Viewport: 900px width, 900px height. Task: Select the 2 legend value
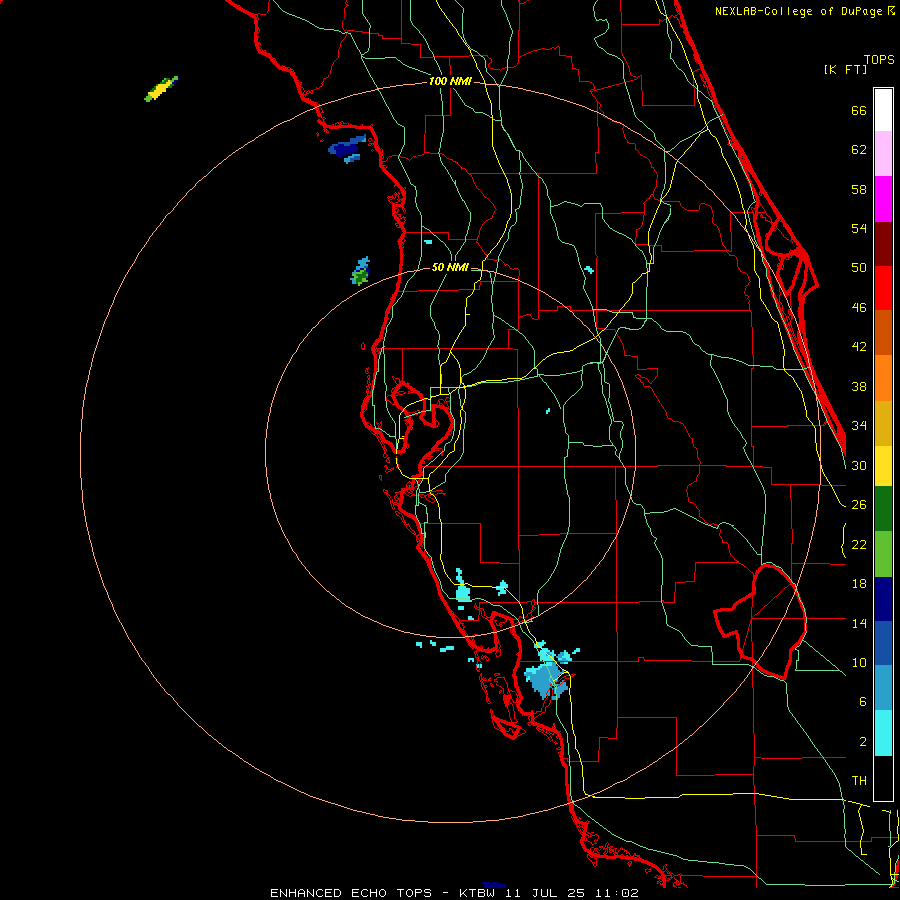tap(862, 741)
